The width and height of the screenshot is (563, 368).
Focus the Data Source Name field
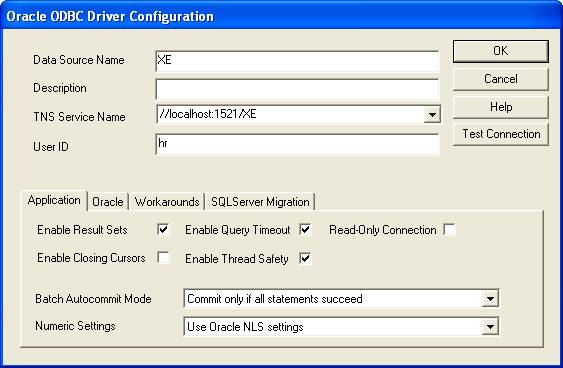297,61
